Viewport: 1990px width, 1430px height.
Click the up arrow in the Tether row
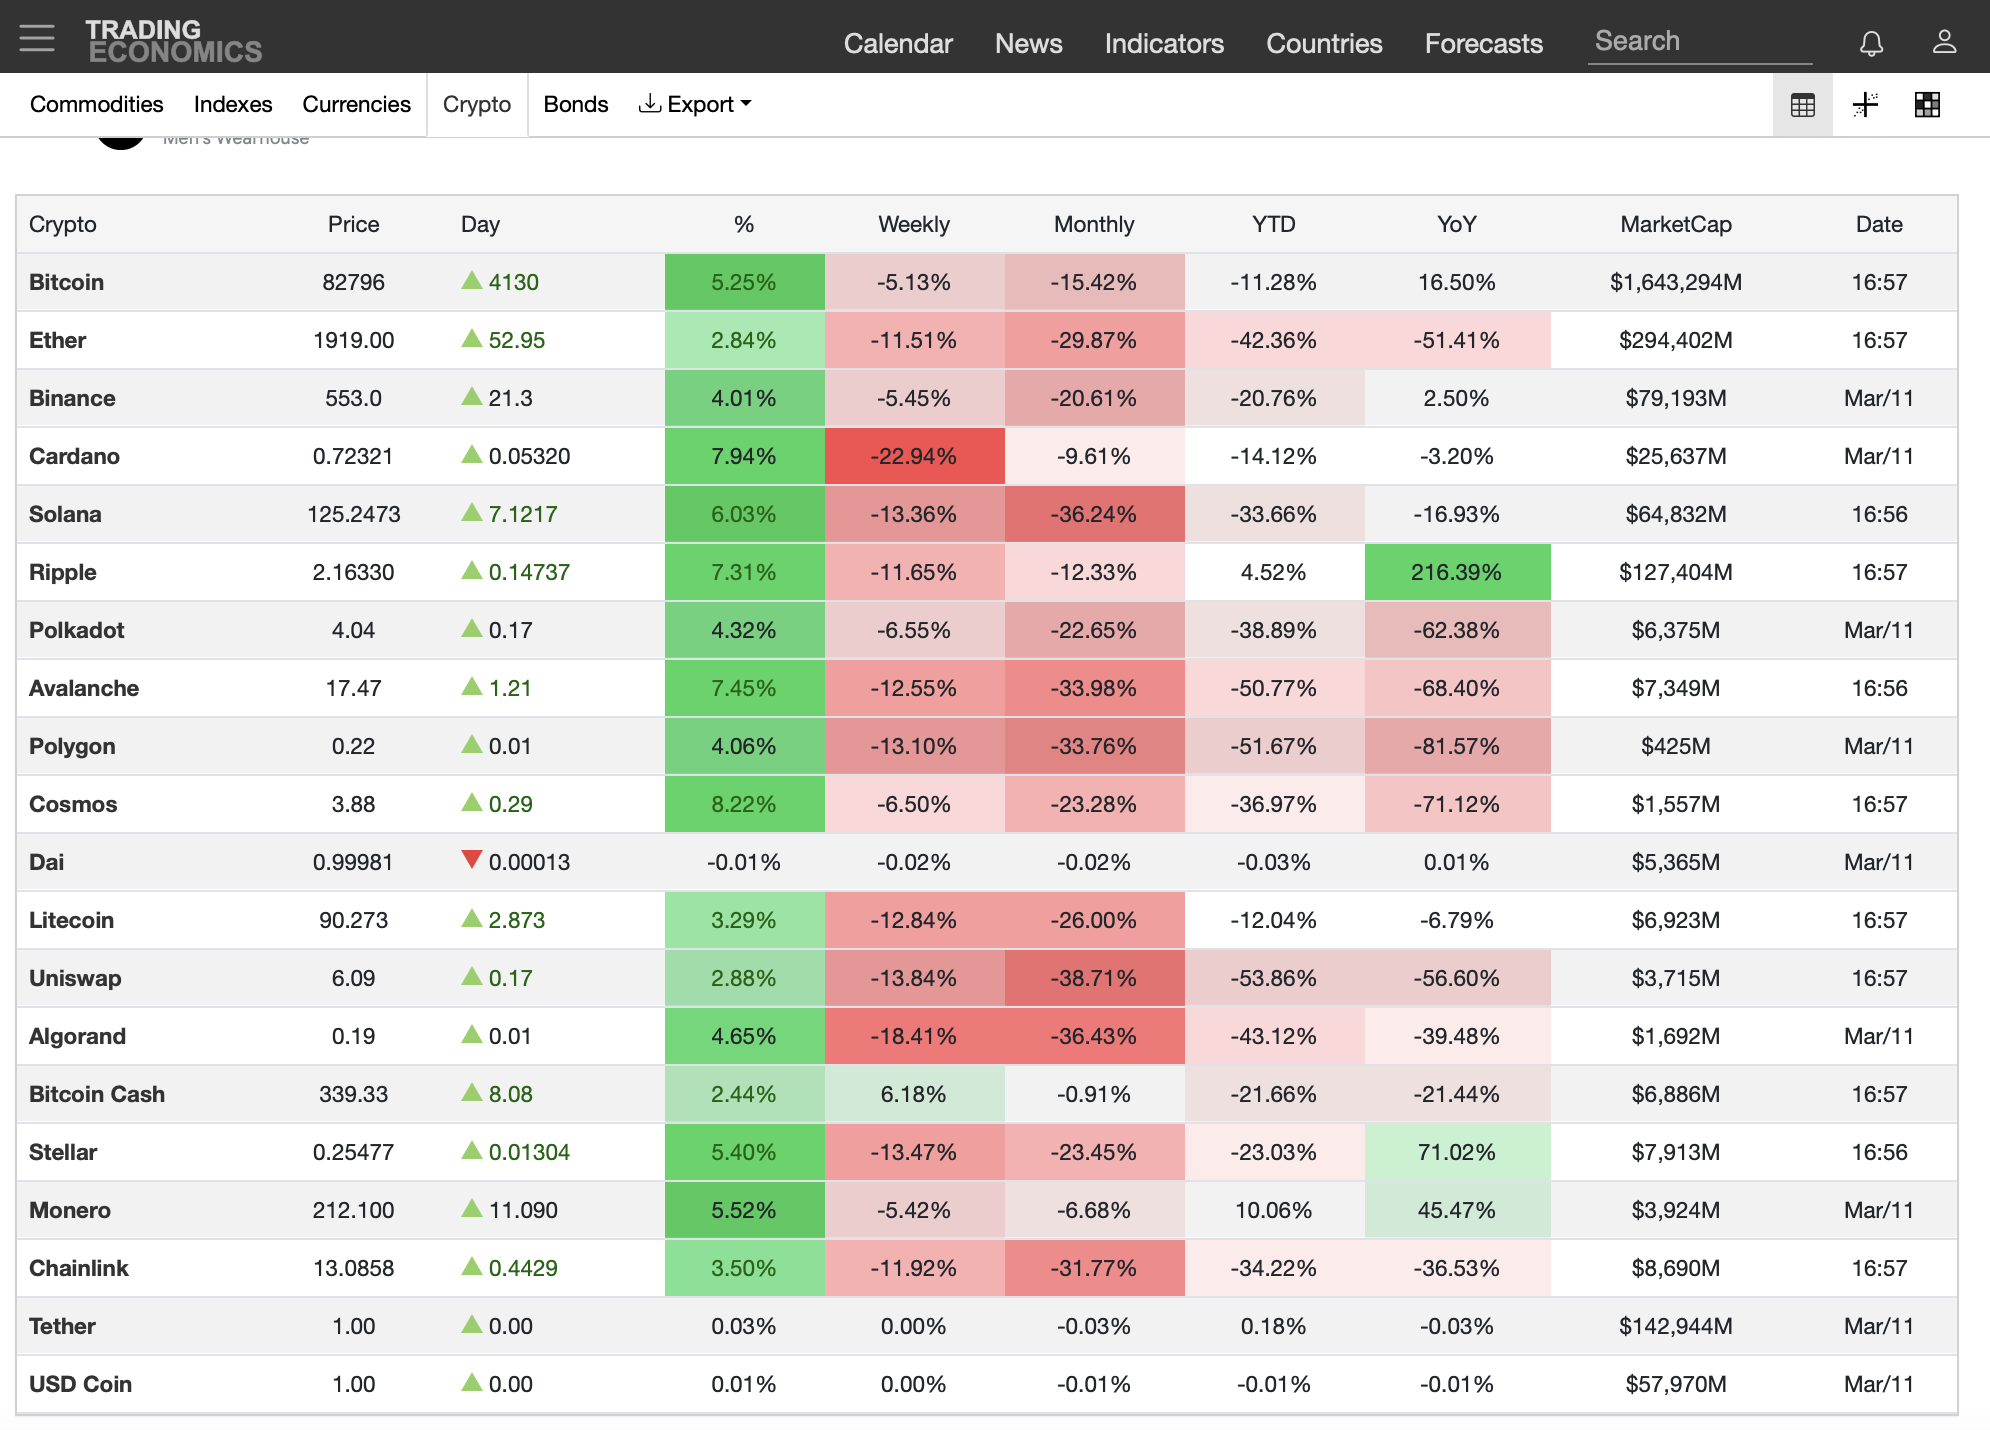[472, 1324]
